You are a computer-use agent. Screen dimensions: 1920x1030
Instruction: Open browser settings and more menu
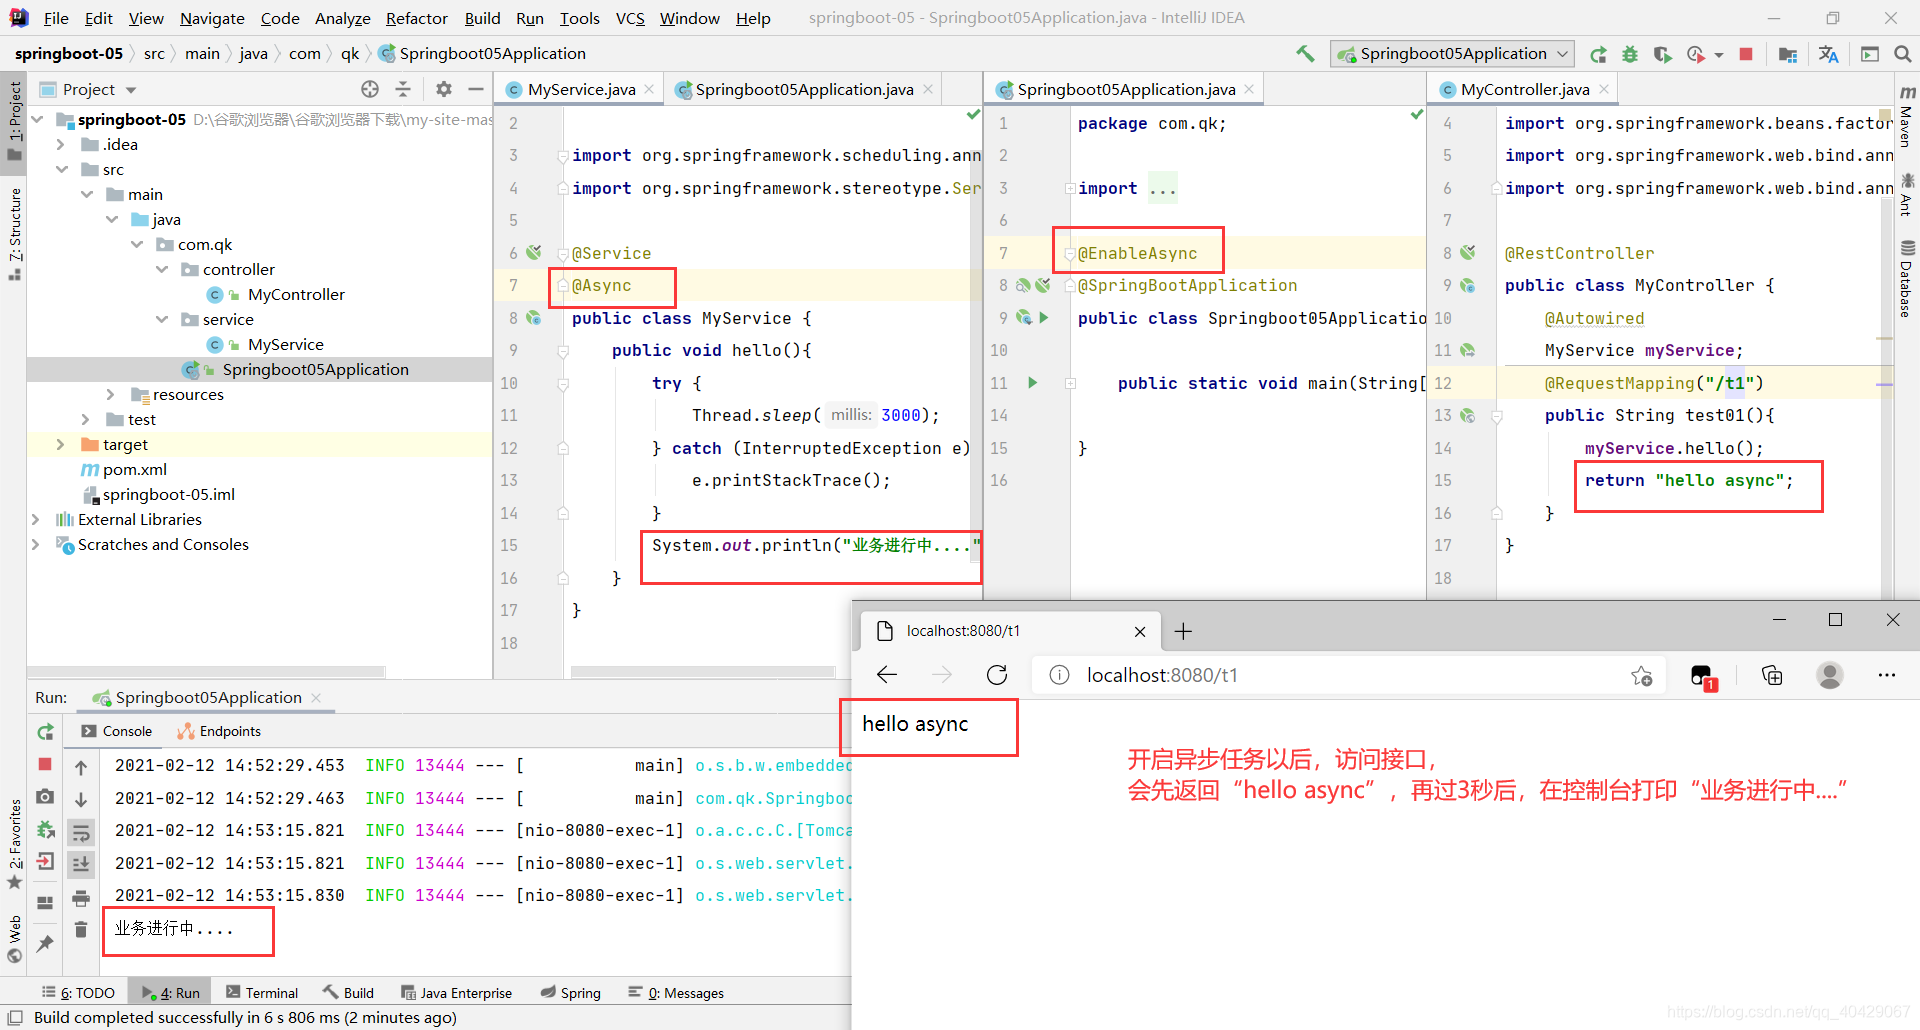[x=1887, y=676]
